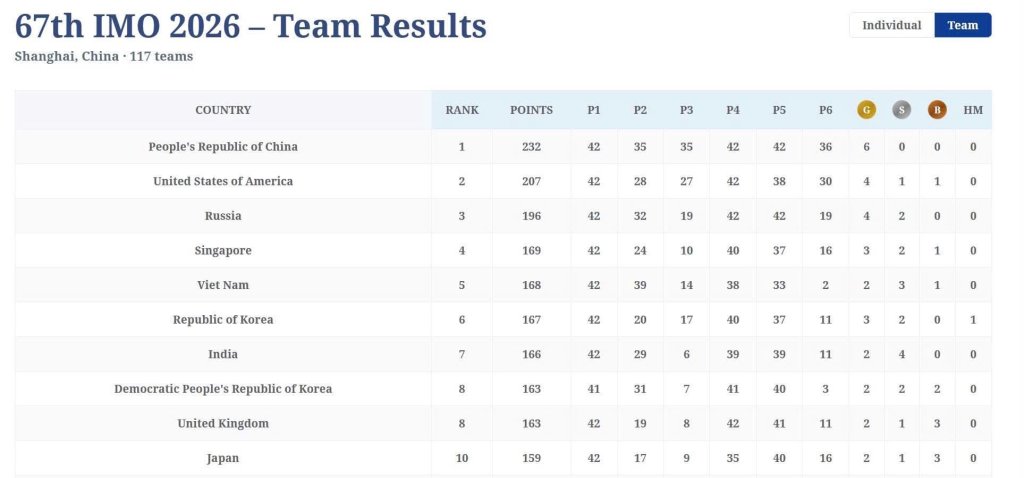Click the P3 column header
This screenshot has width=1024, height=478.
click(x=686, y=110)
